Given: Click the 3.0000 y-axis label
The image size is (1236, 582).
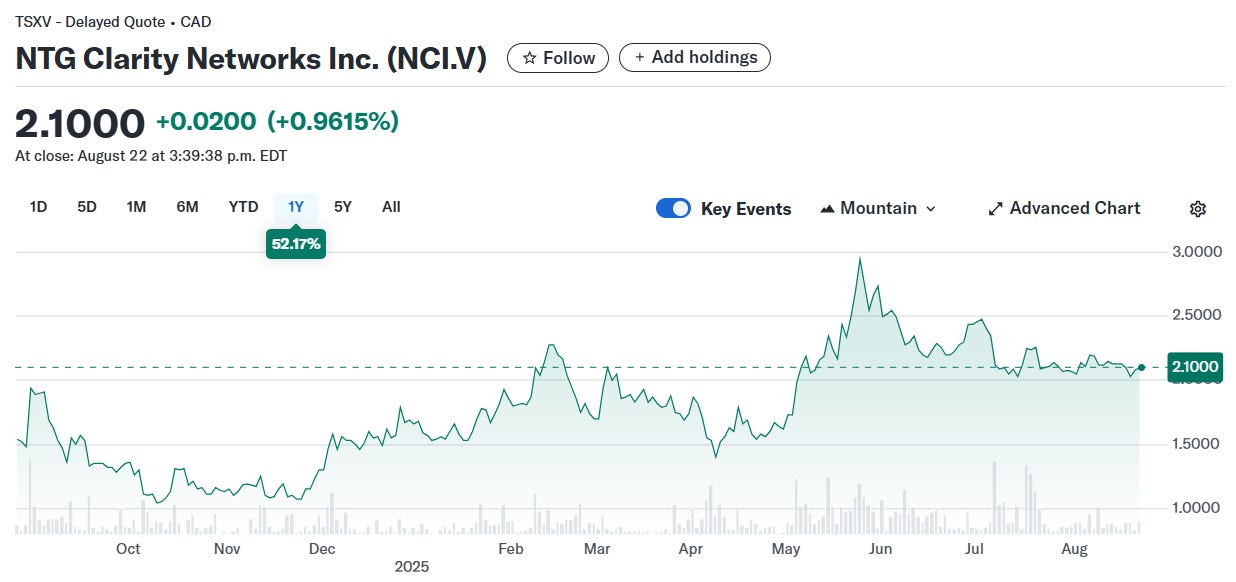Looking at the screenshot, I should coord(1197,252).
